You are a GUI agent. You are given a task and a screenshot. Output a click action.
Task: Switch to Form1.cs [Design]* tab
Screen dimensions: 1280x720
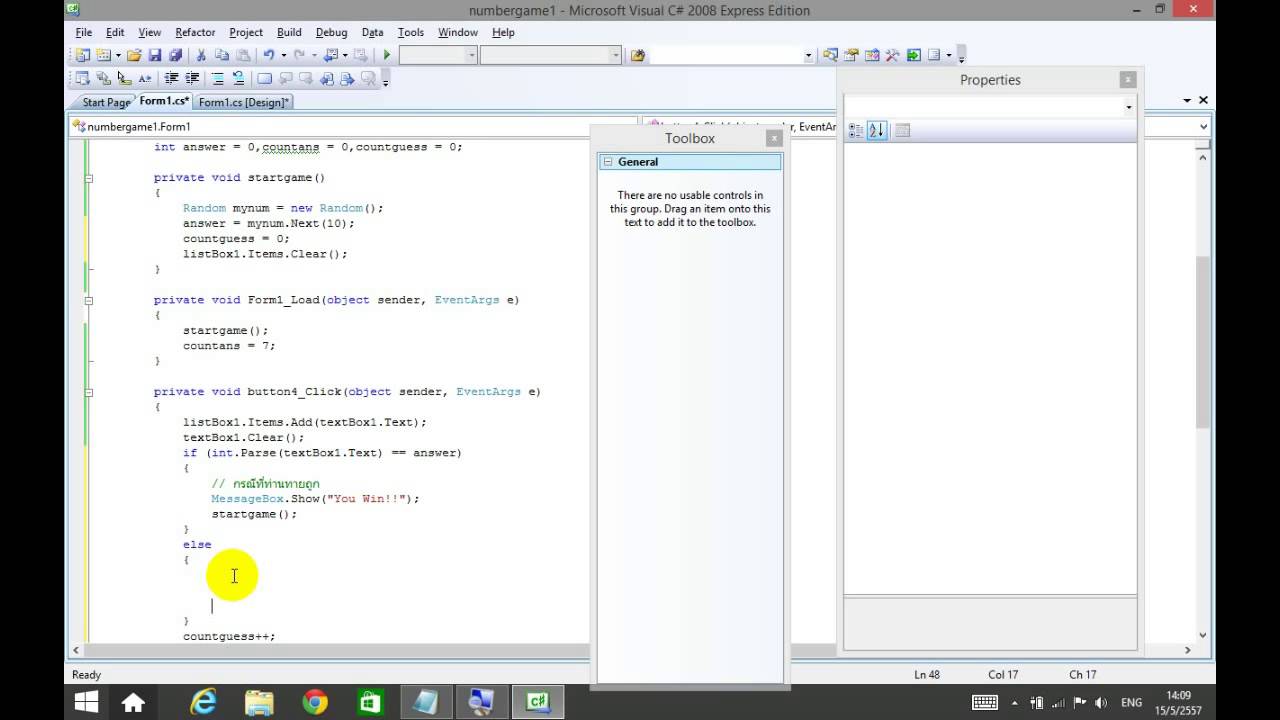[x=244, y=102]
